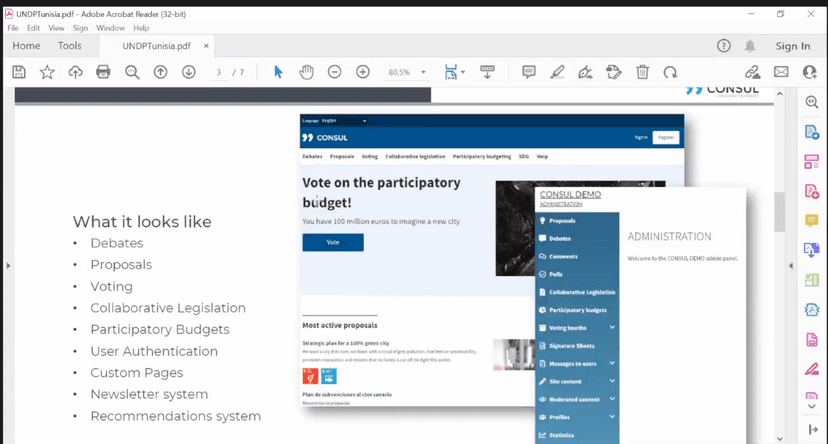Select the UNDPTunisia.pdf document tab
This screenshot has width=828, height=444.
[x=156, y=46]
